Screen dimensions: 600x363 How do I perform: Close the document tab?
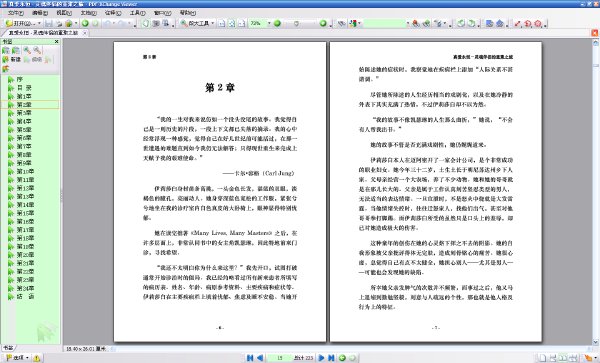(85, 33)
